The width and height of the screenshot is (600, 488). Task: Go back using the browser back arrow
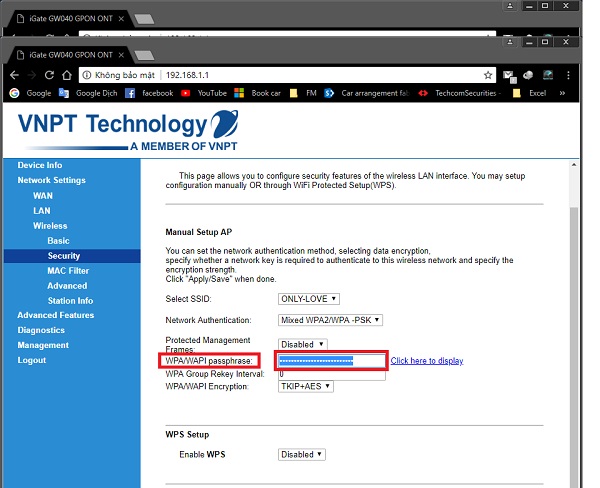[x=14, y=75]
